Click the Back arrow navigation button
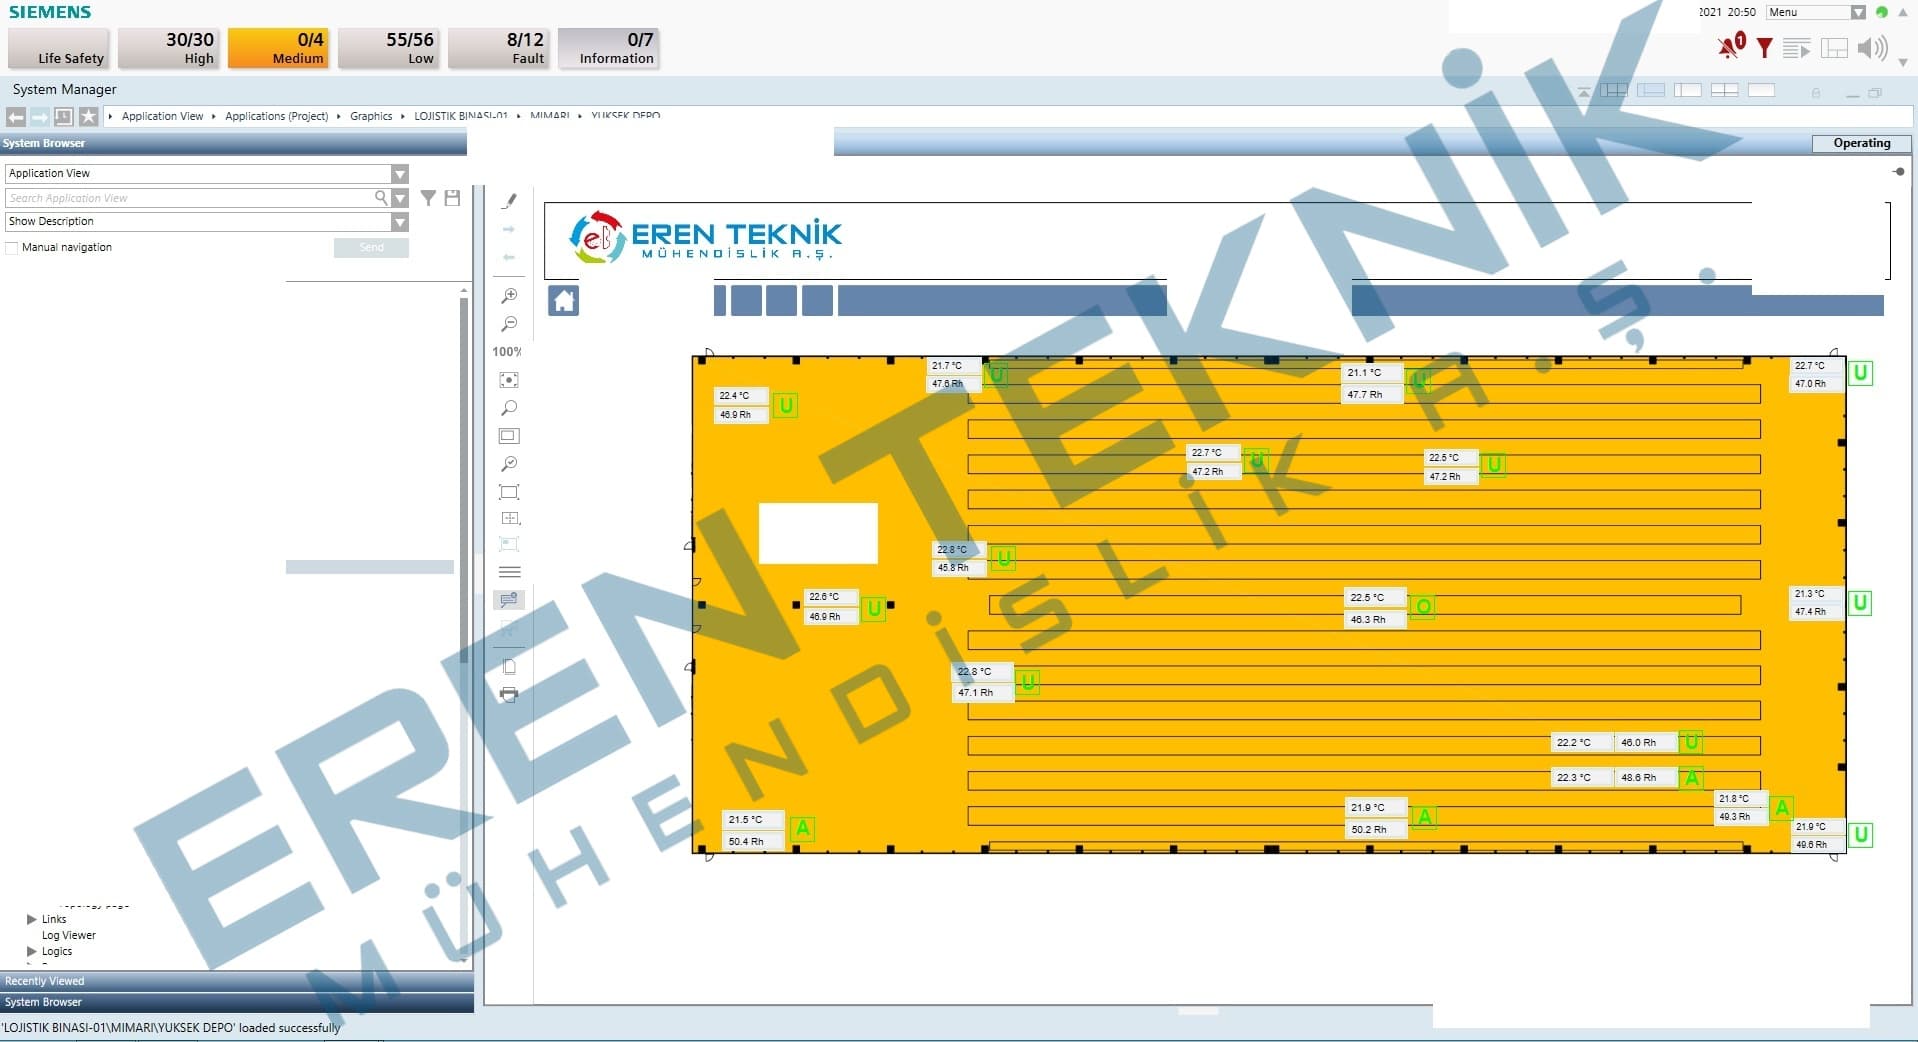The height and width of the screenshot is (1042, 1918). 16,116
